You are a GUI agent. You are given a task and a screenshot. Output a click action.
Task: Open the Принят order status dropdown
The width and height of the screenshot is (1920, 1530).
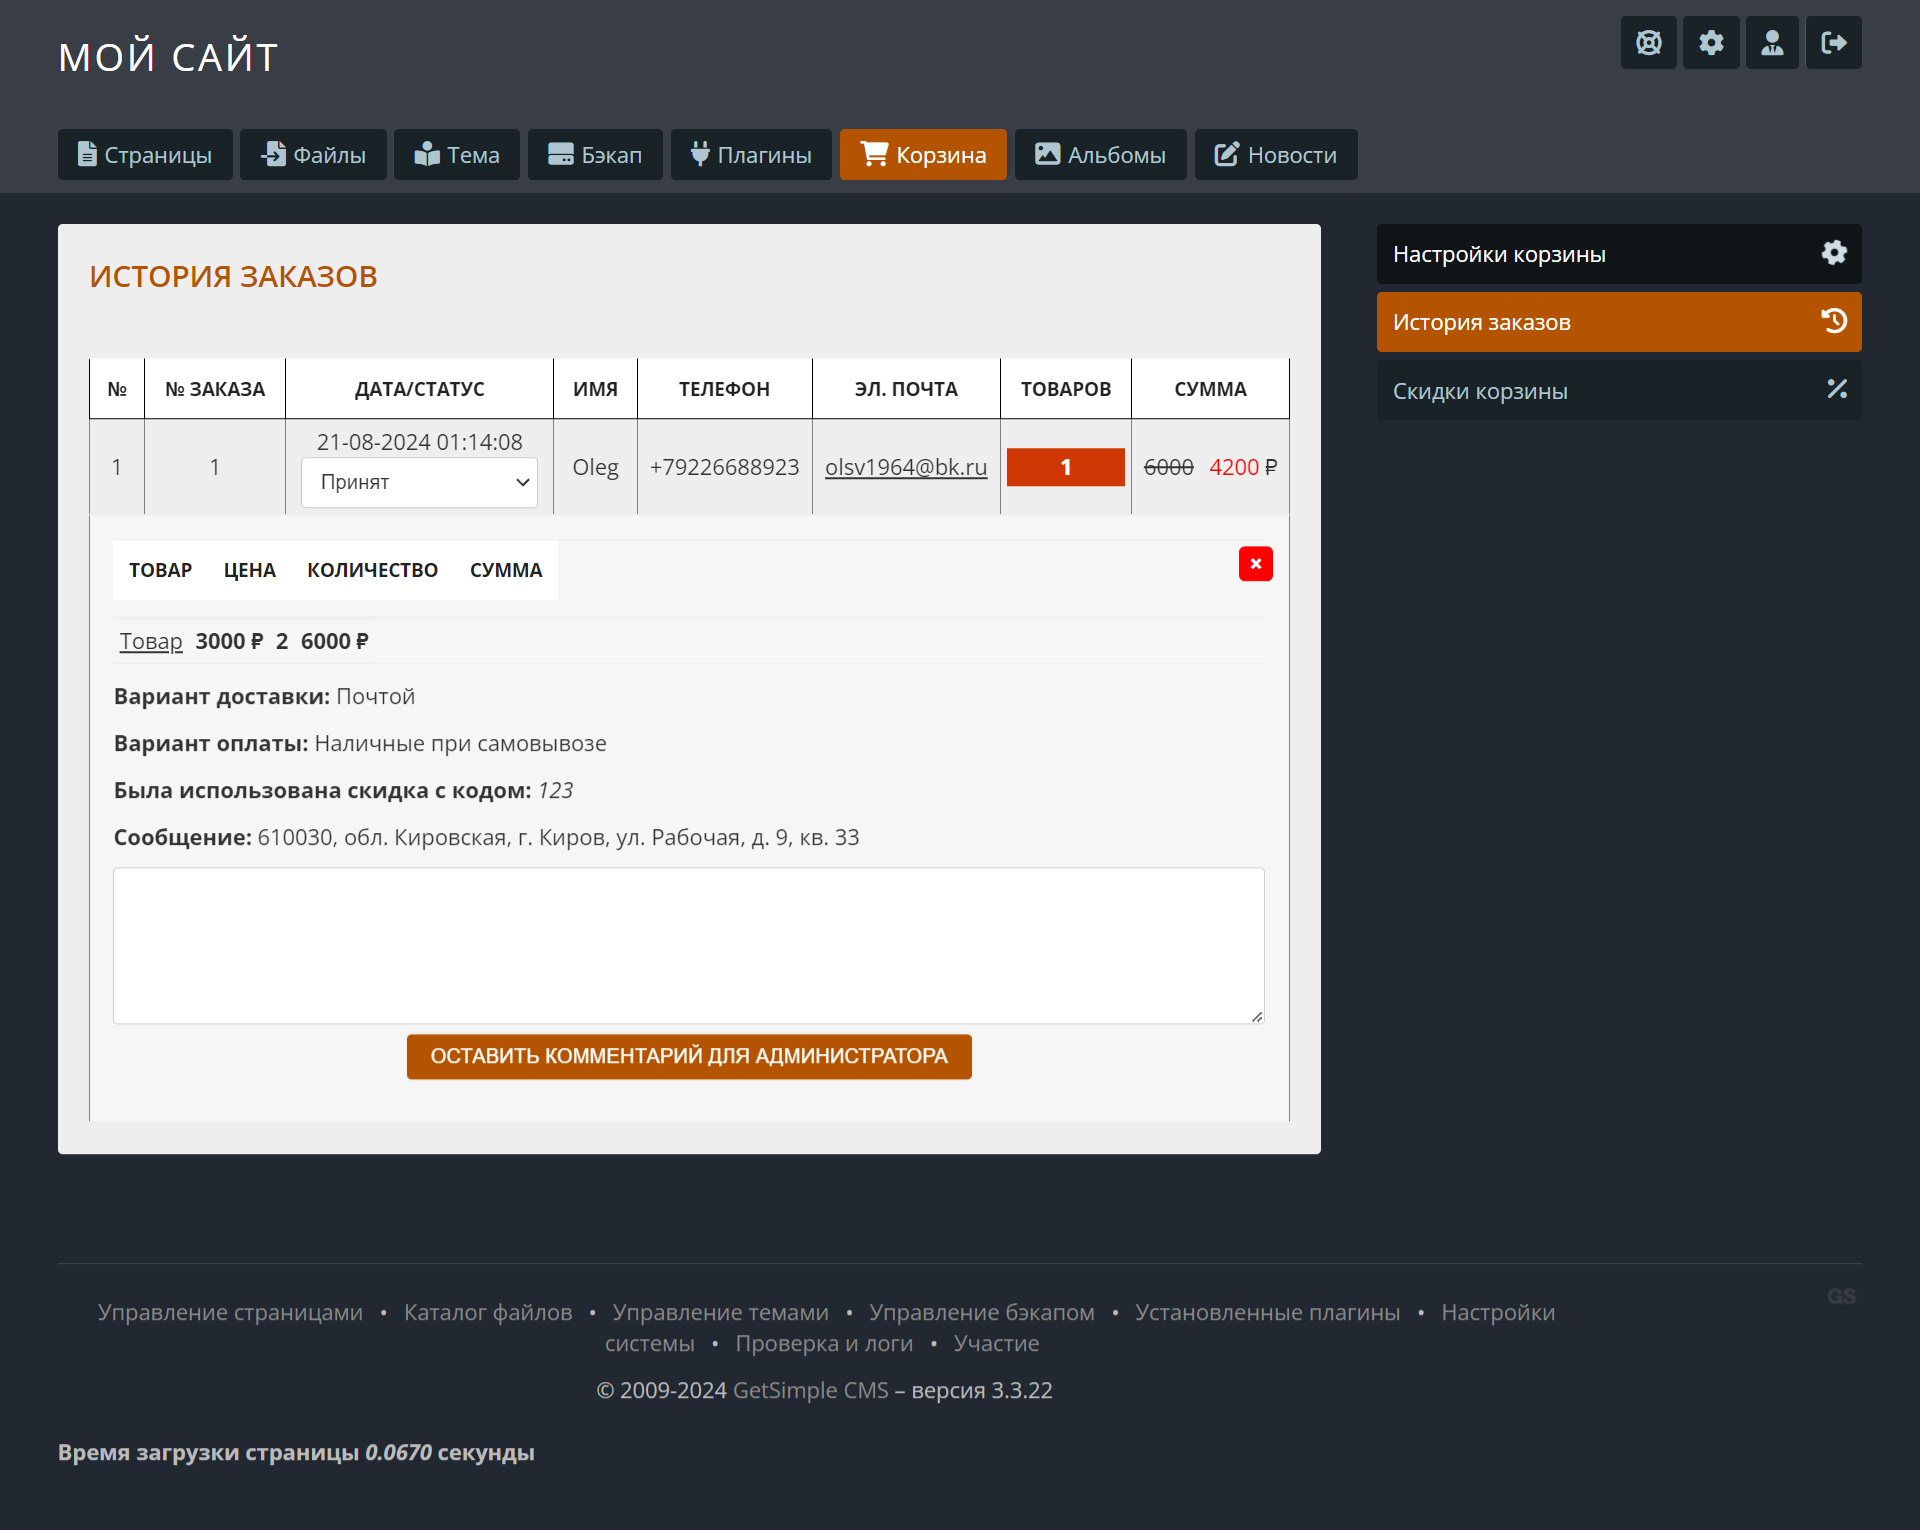point(419,482)
